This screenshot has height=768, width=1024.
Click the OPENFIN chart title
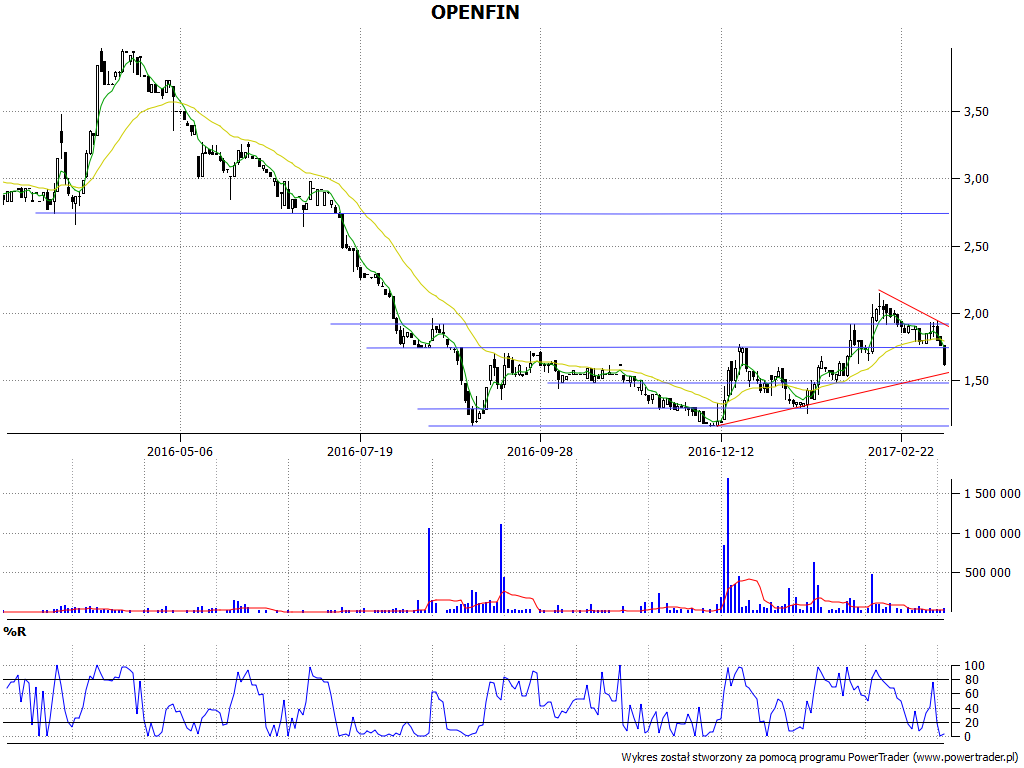click(x=475, y=12)
